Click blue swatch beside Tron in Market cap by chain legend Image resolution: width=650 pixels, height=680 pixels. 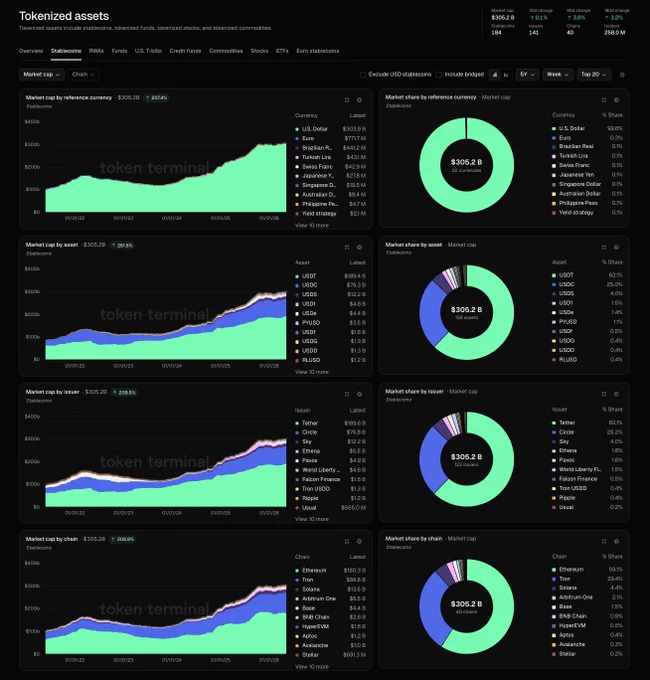click(x=297, y=580)
